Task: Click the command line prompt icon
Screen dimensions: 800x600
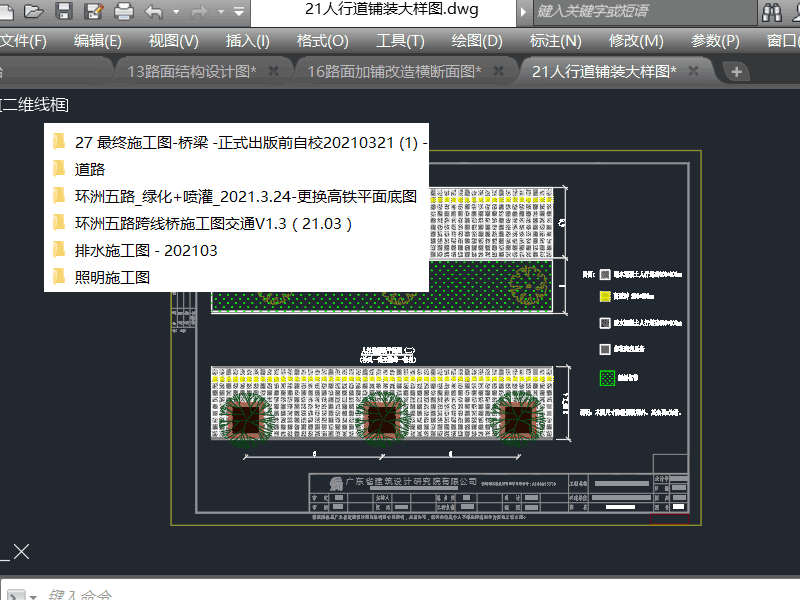Action: [16, 595]
